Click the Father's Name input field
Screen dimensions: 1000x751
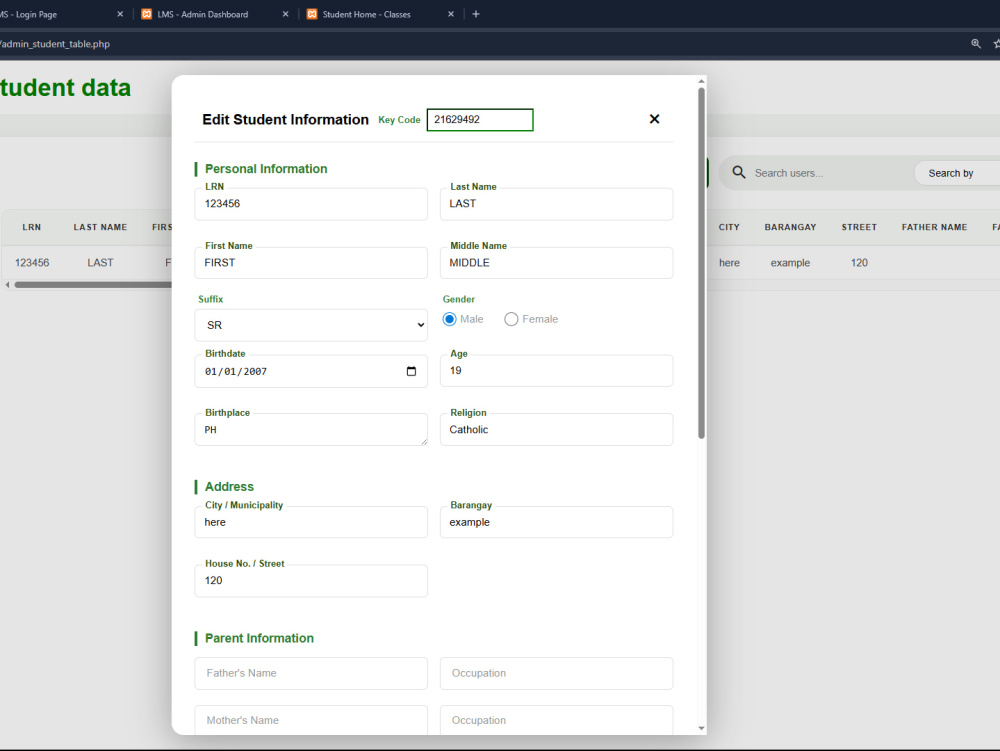pyautogui.click(x=311, y=673)
